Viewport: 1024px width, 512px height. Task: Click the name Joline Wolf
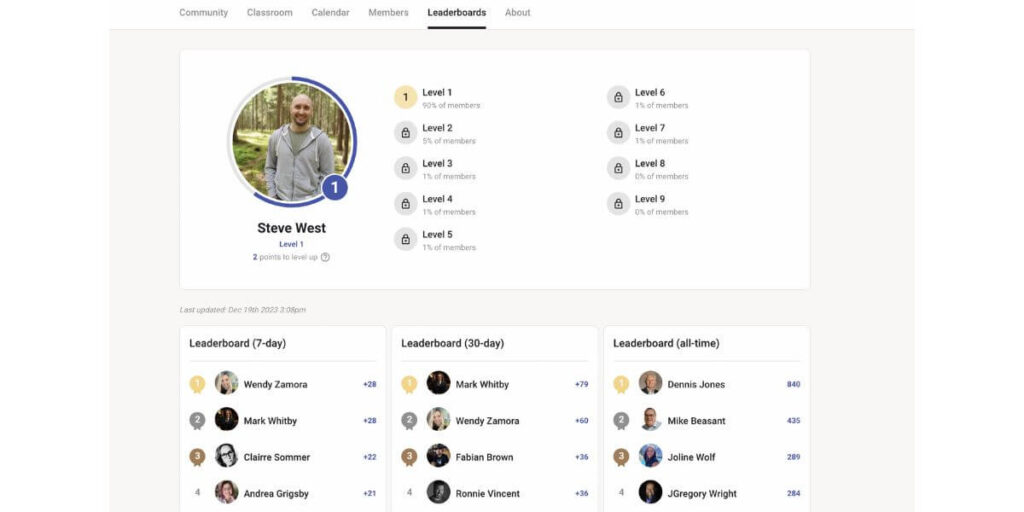691,458
